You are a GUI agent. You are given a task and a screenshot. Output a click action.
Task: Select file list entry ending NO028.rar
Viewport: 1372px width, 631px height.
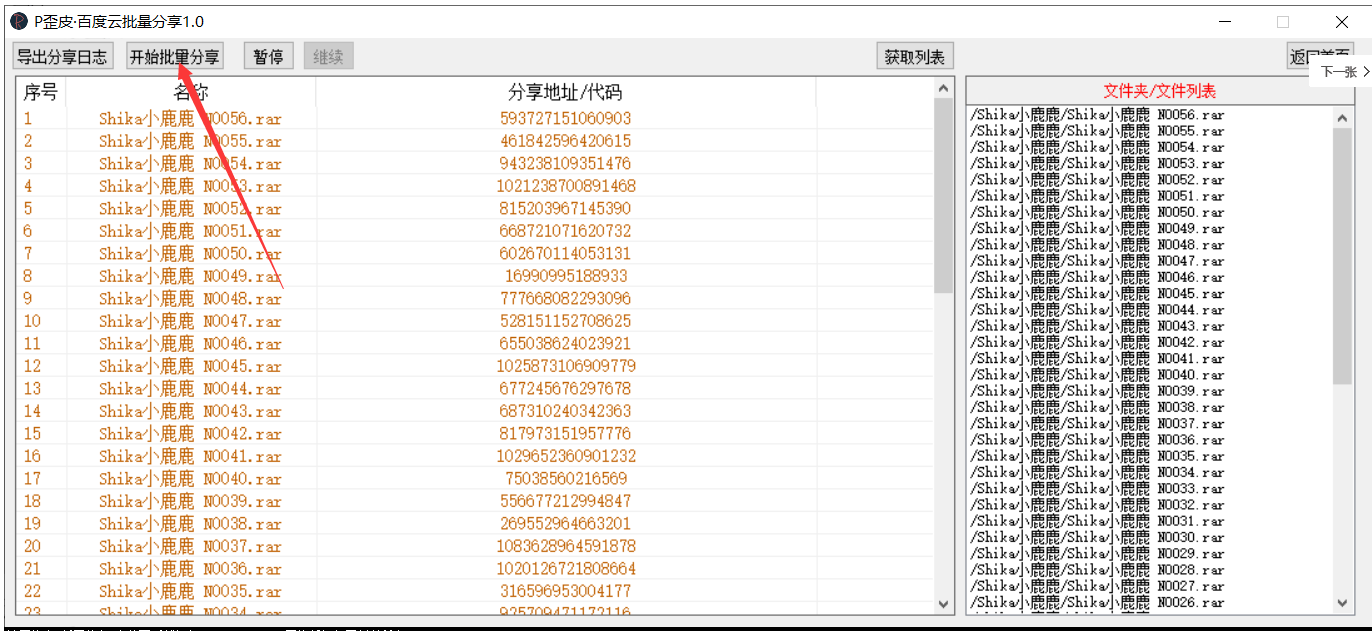(1097, 570)
